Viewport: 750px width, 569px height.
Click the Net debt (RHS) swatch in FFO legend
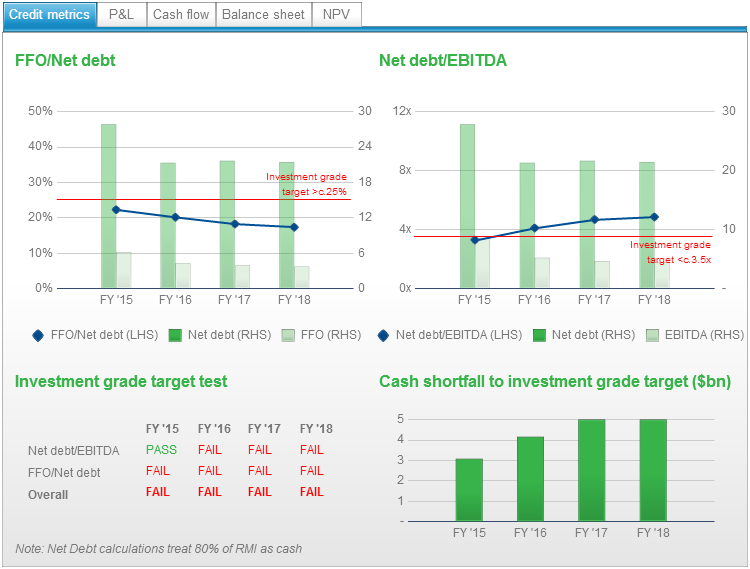click(x=175, y=336)
